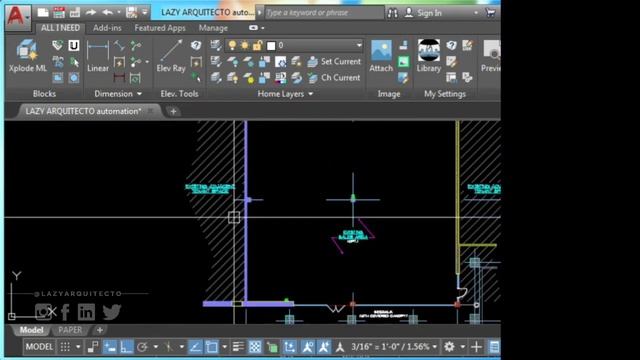
Task: Open the Featured Apps ribbon tab
Action: tap(160, 28)
